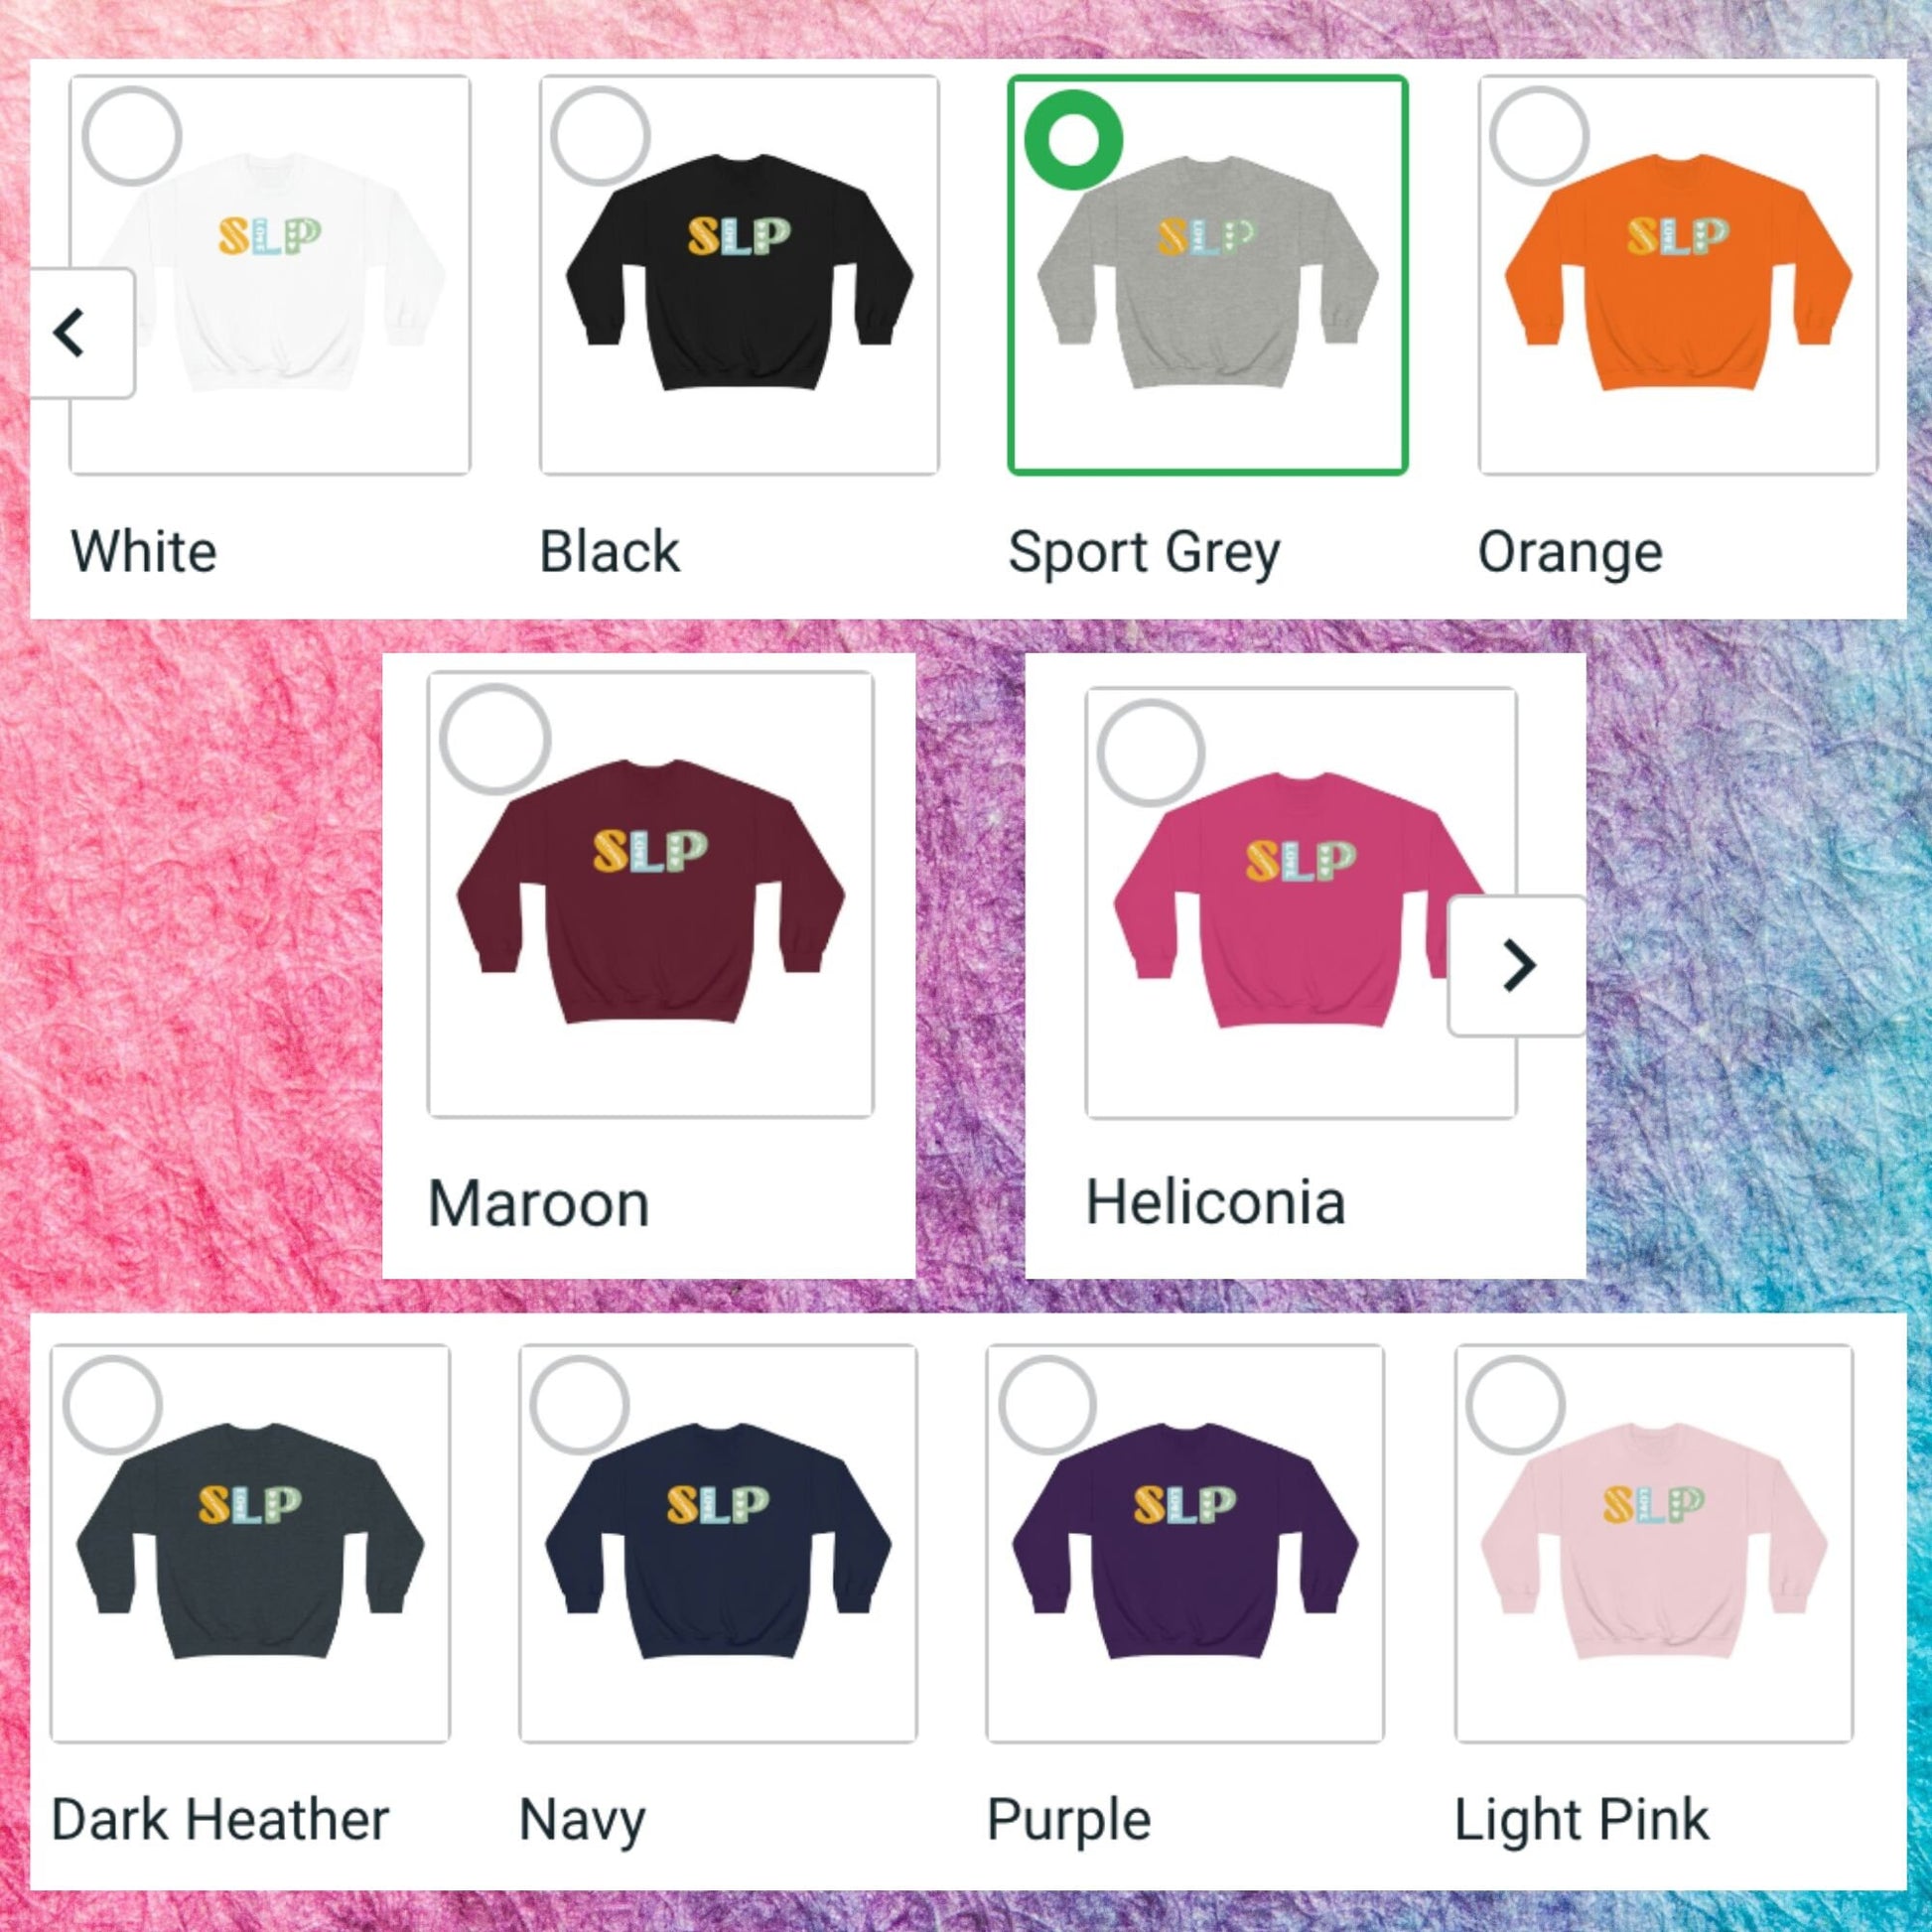
Task: Select the Purple radio button
Action: (x=1048, y=1406)
